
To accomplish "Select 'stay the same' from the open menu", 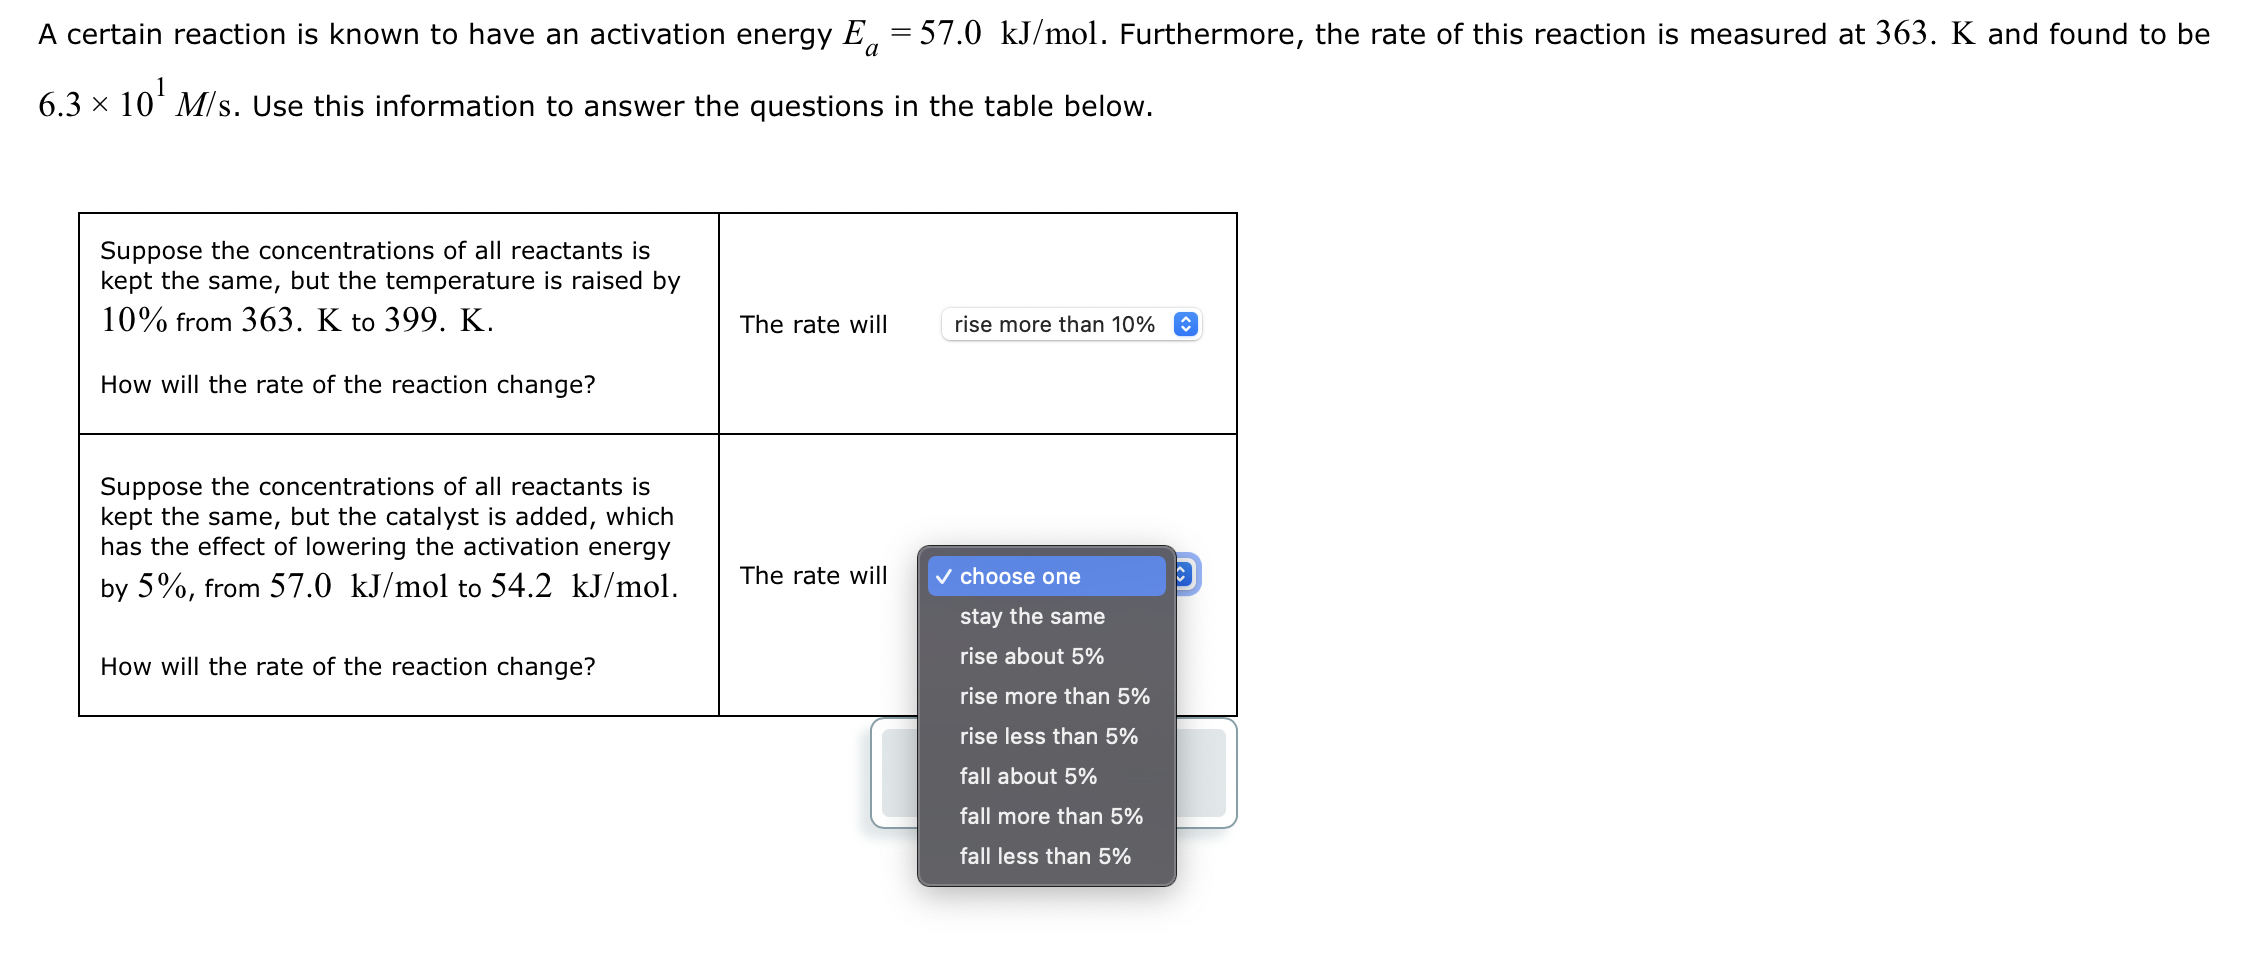I will [1031, 616].
